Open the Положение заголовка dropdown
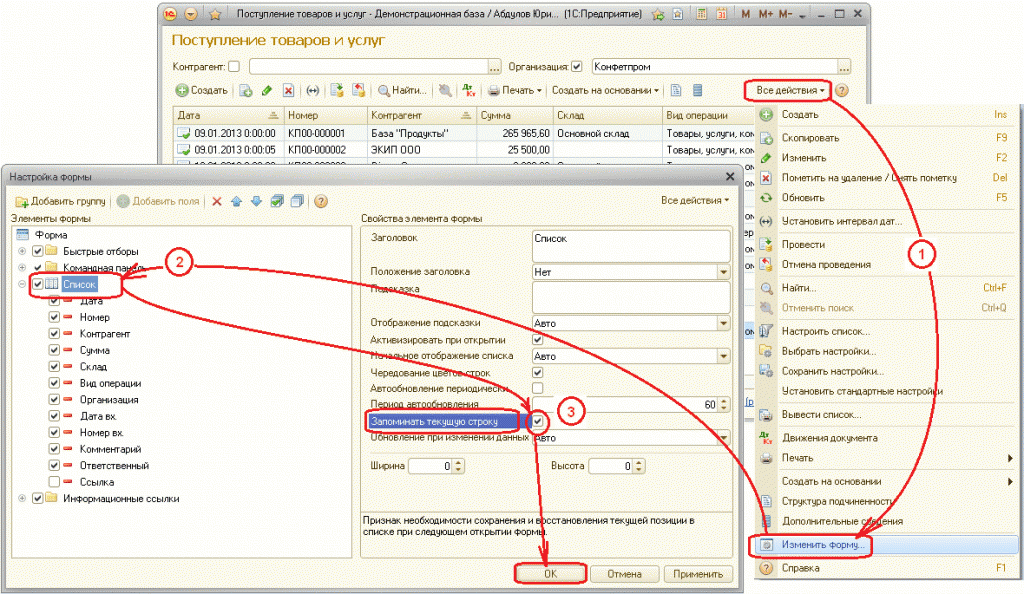The image size is (1024, 594). (x=722, y=272)
